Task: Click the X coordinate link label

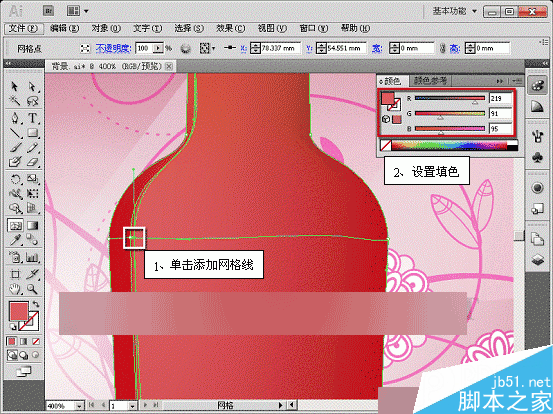Action: click(244, 48)
